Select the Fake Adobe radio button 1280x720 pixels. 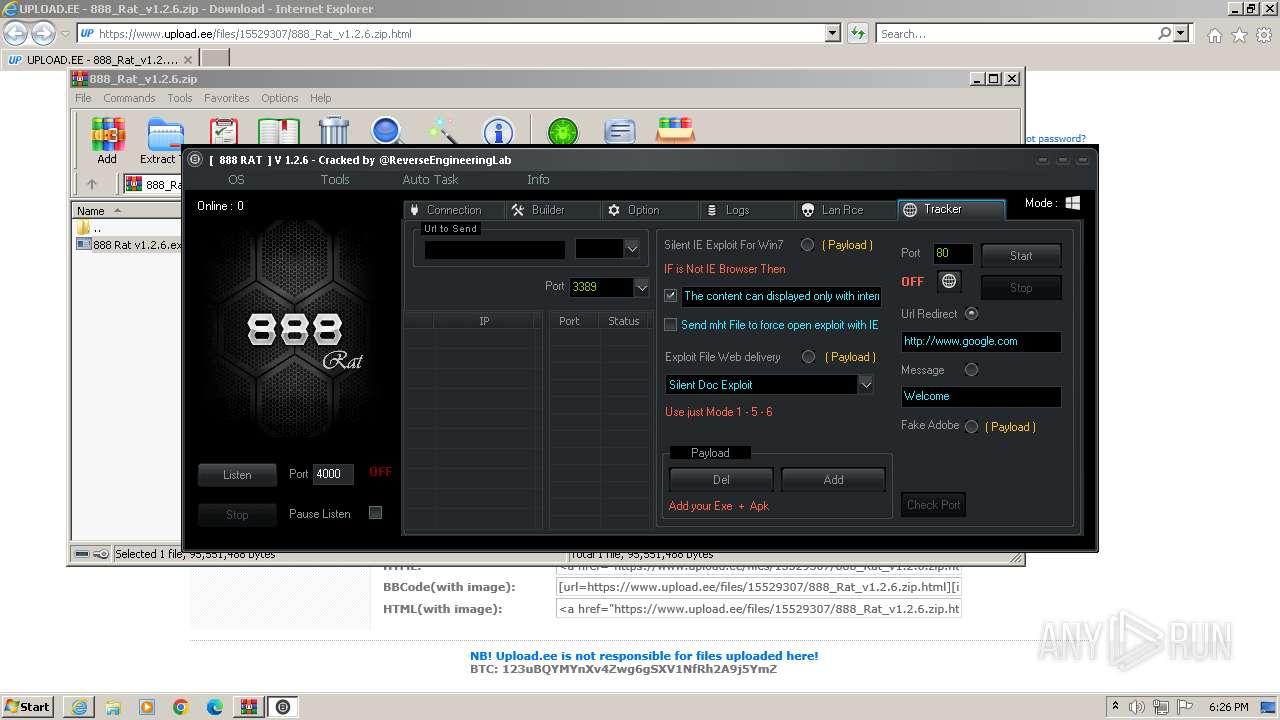pos(971,426)
